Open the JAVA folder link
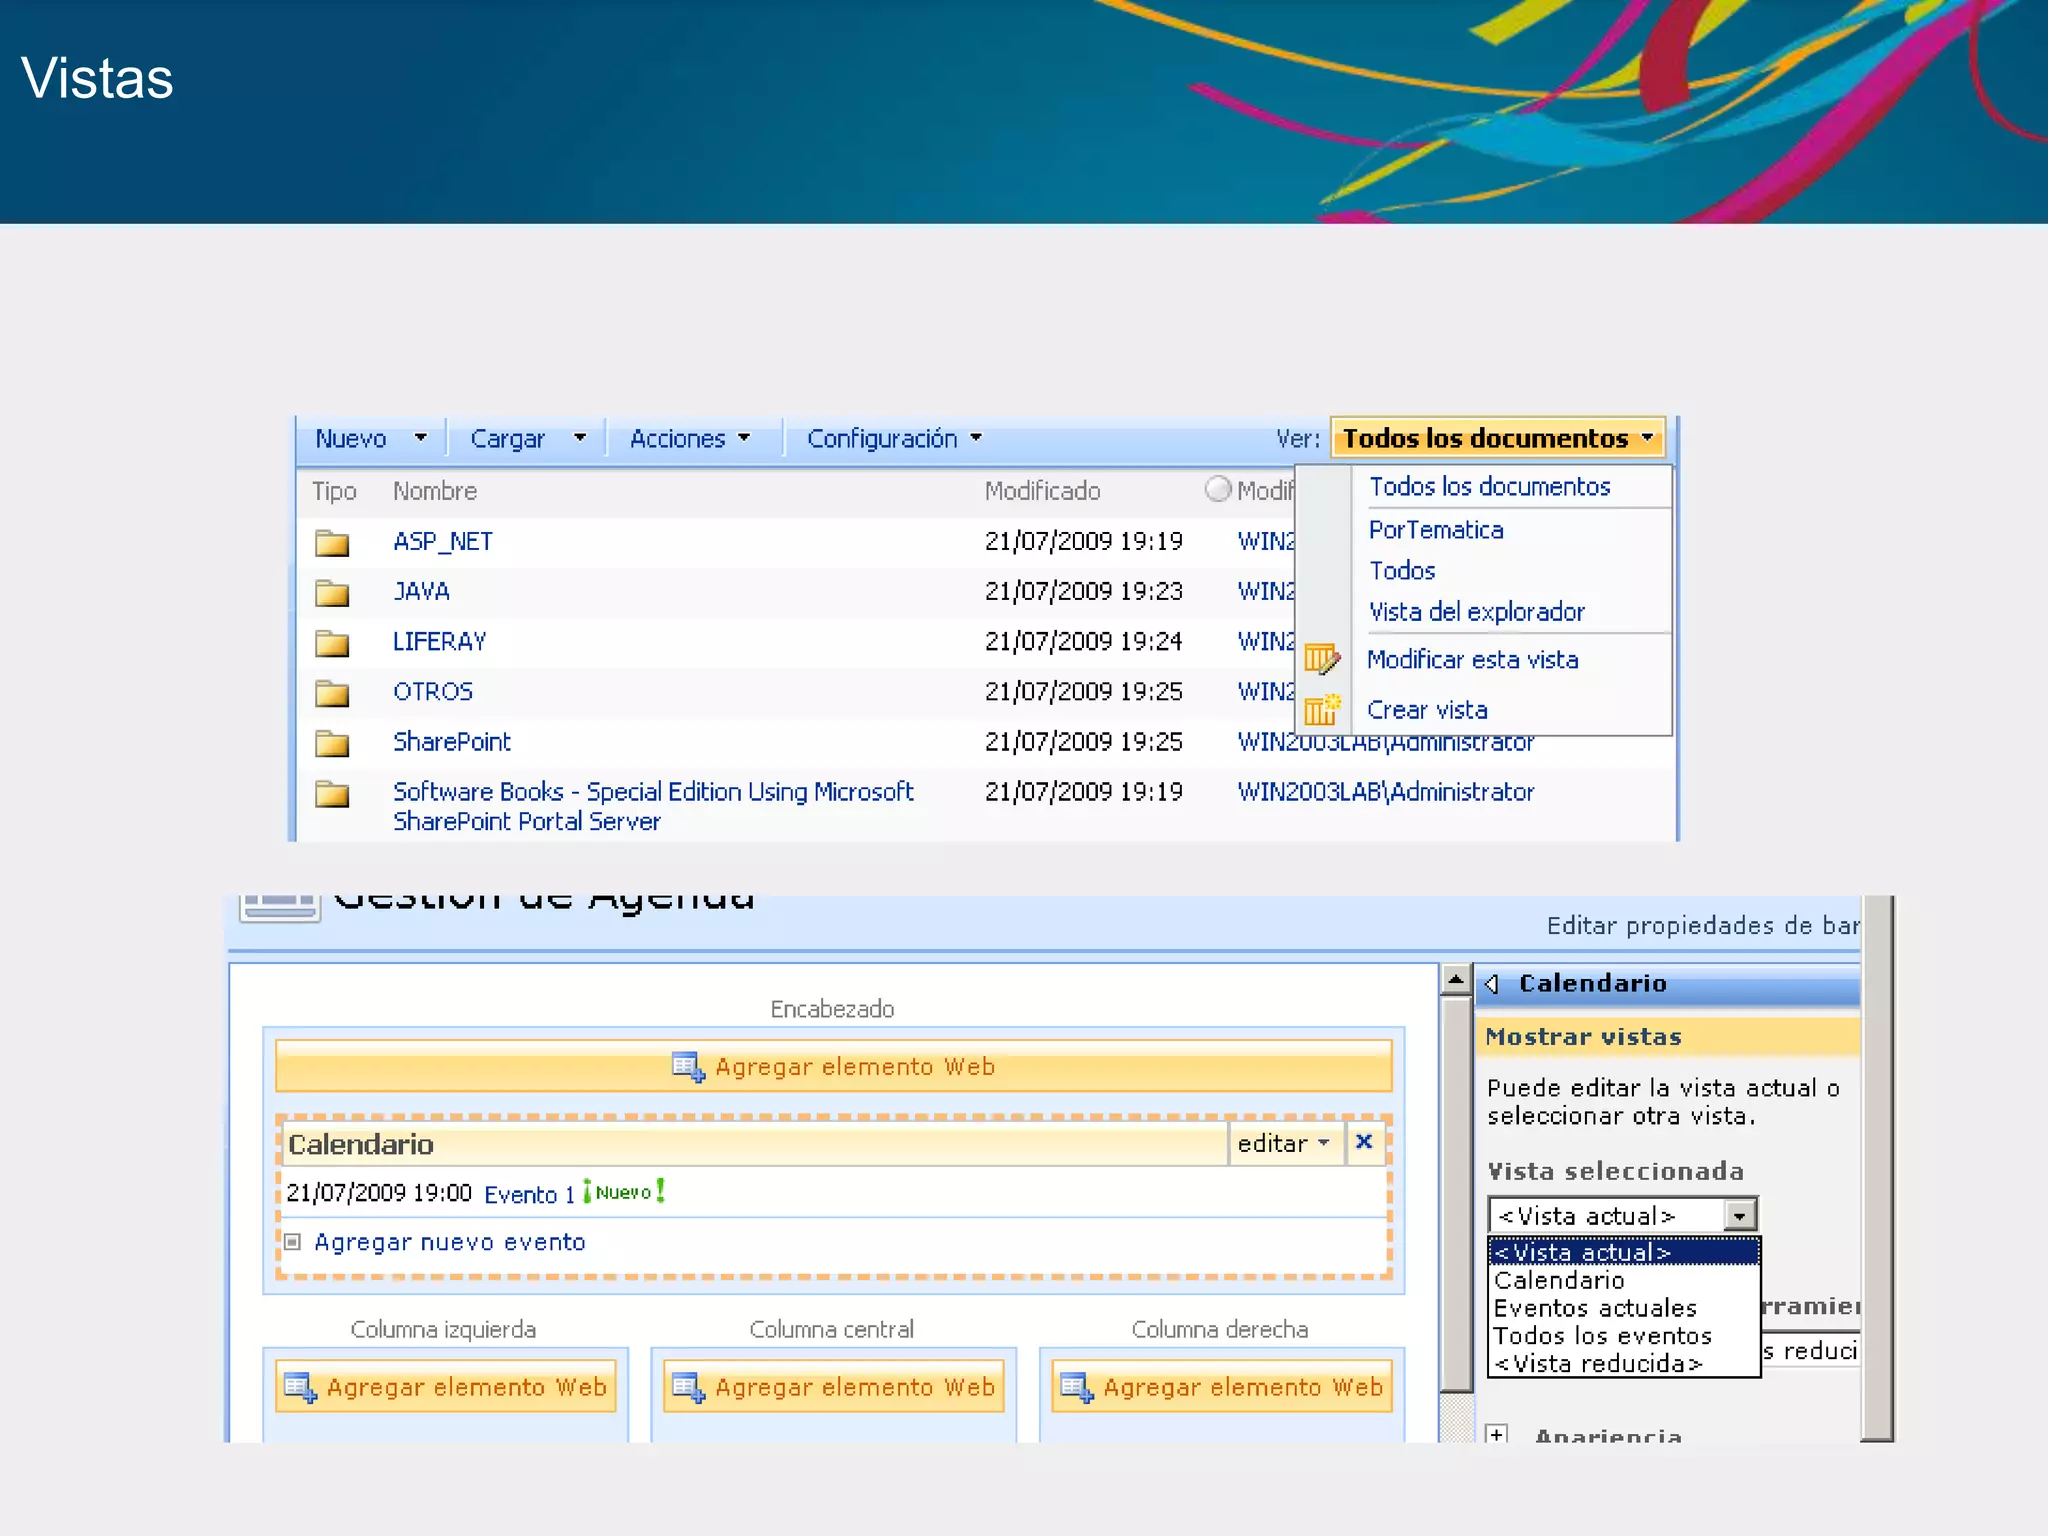This screenshot has width=2048, height=1536. click(421, 592)
